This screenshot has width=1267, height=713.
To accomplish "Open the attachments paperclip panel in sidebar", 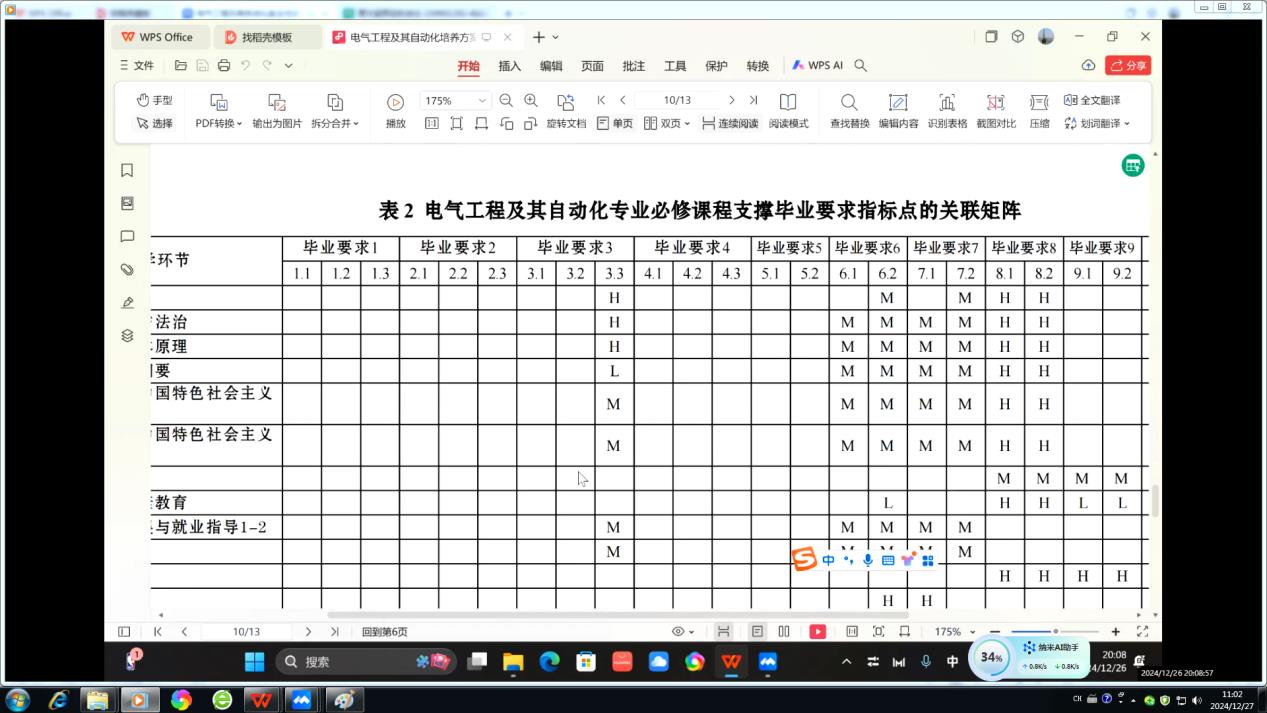I will pyautogui.click(x=127, y=270).
